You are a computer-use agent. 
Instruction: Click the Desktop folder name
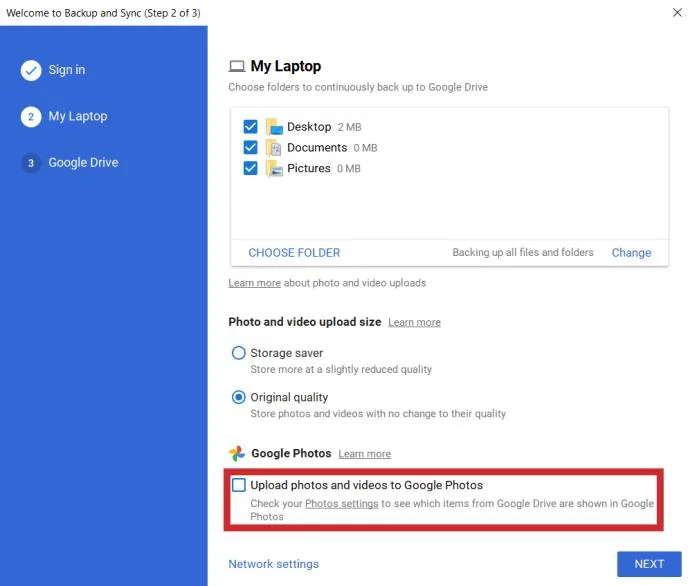click(309, 127)
